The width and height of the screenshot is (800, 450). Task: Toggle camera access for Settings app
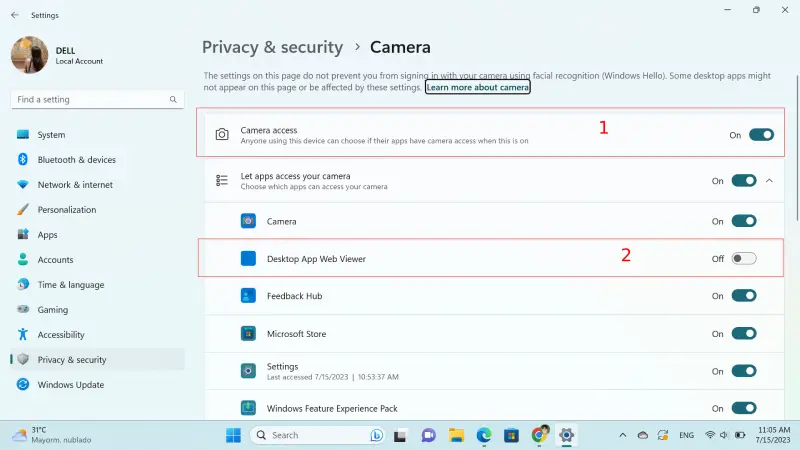[x=744, y=371]
